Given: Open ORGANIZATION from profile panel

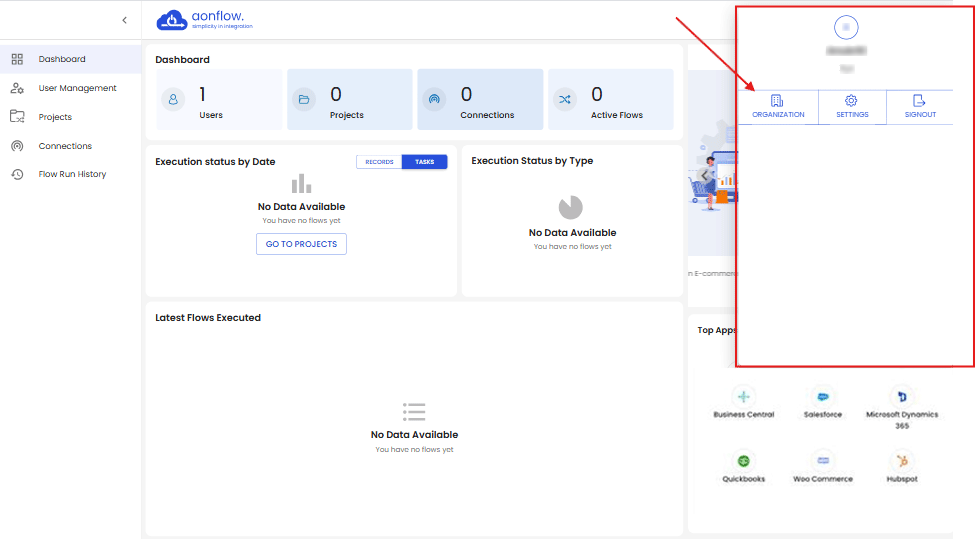Looking at the screenshot, I should [778, 107].
